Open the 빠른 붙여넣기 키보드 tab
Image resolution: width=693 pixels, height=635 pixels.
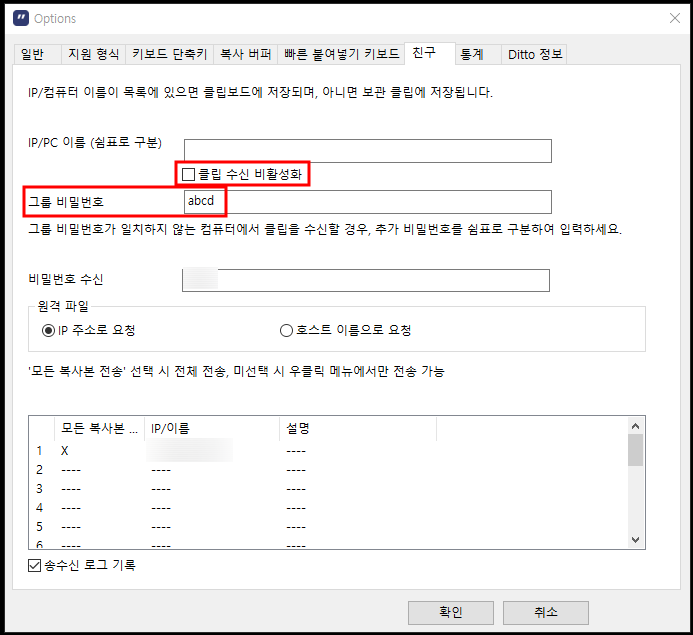point(341,54)
